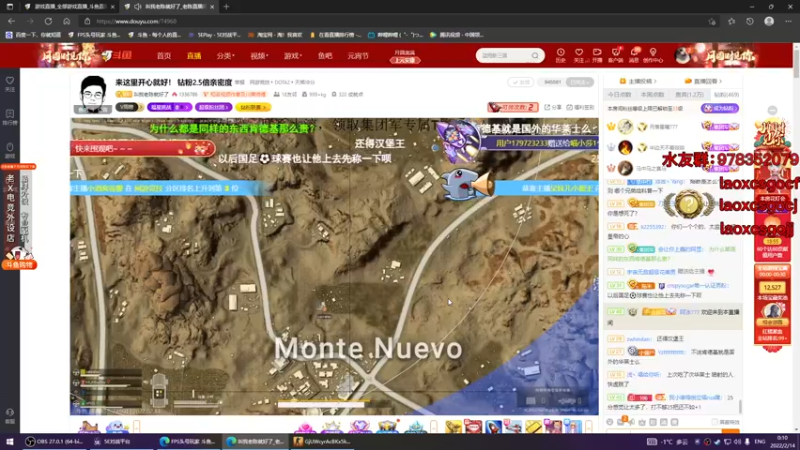
Task: Toggle the 加班 check button
Action: point(520,82)
